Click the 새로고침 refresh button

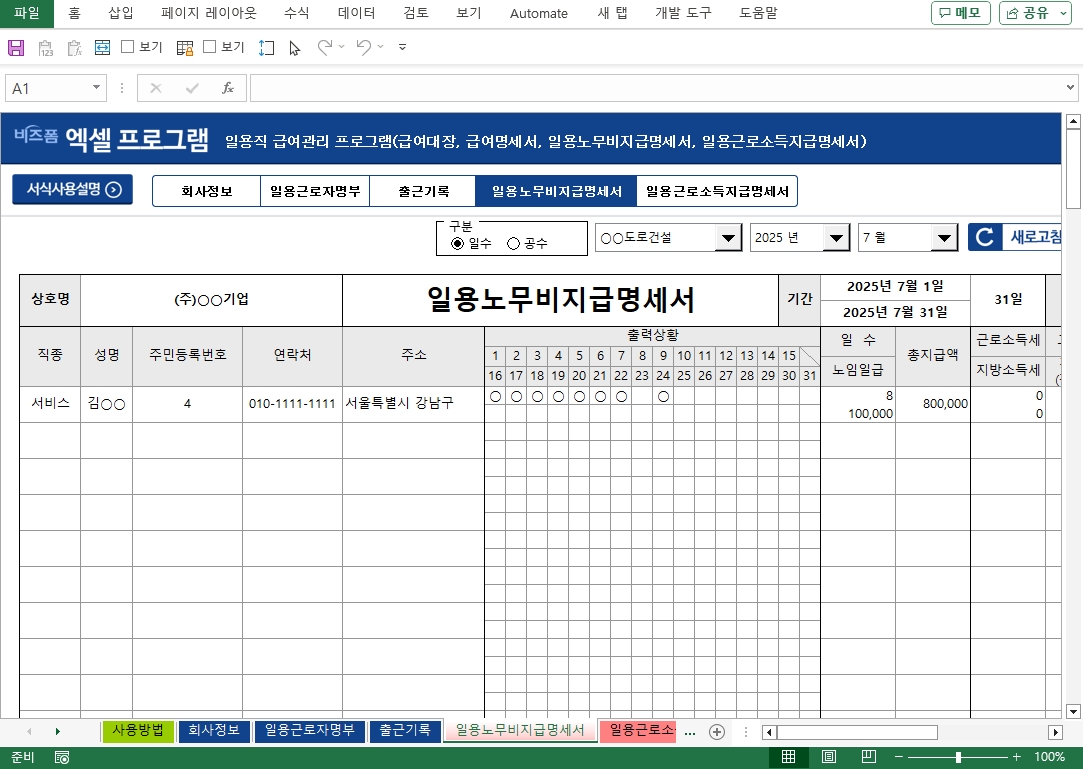pyautogui.click(x=1014, y=237)
